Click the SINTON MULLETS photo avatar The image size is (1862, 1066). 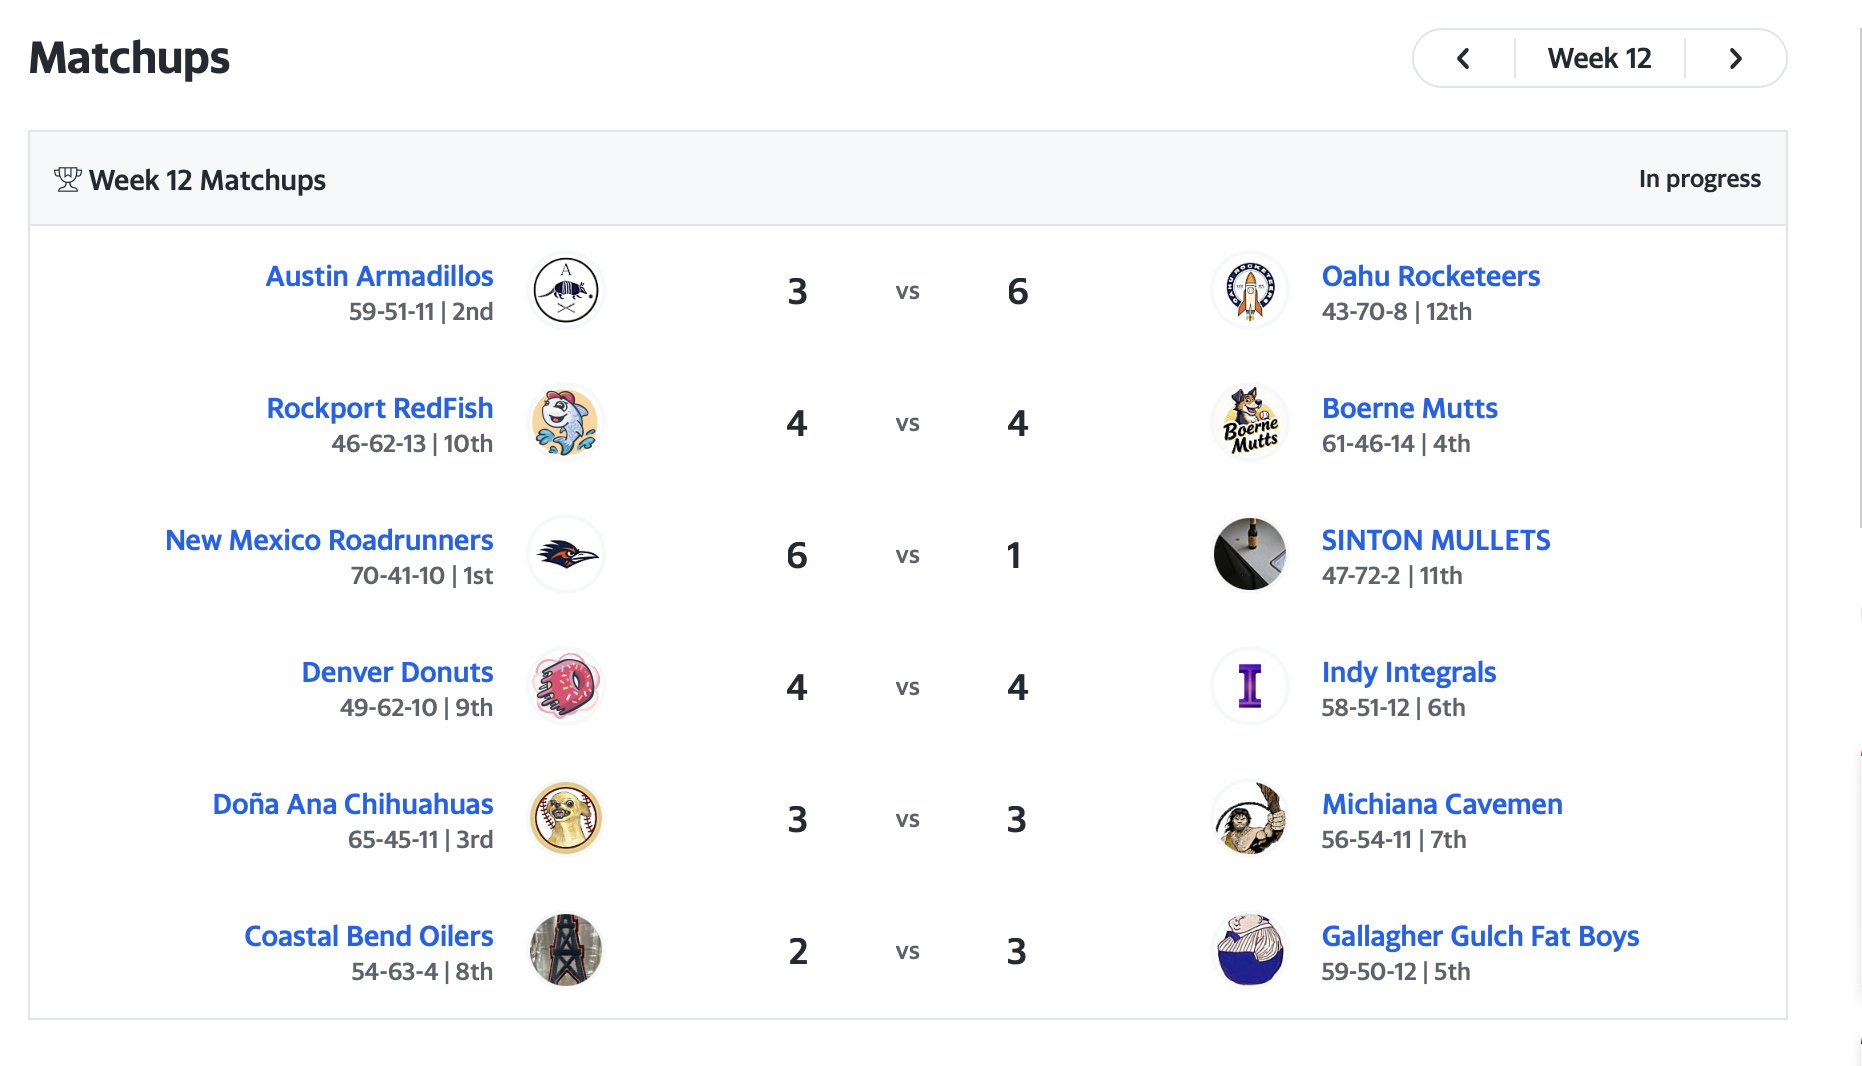coord(1250,555)
